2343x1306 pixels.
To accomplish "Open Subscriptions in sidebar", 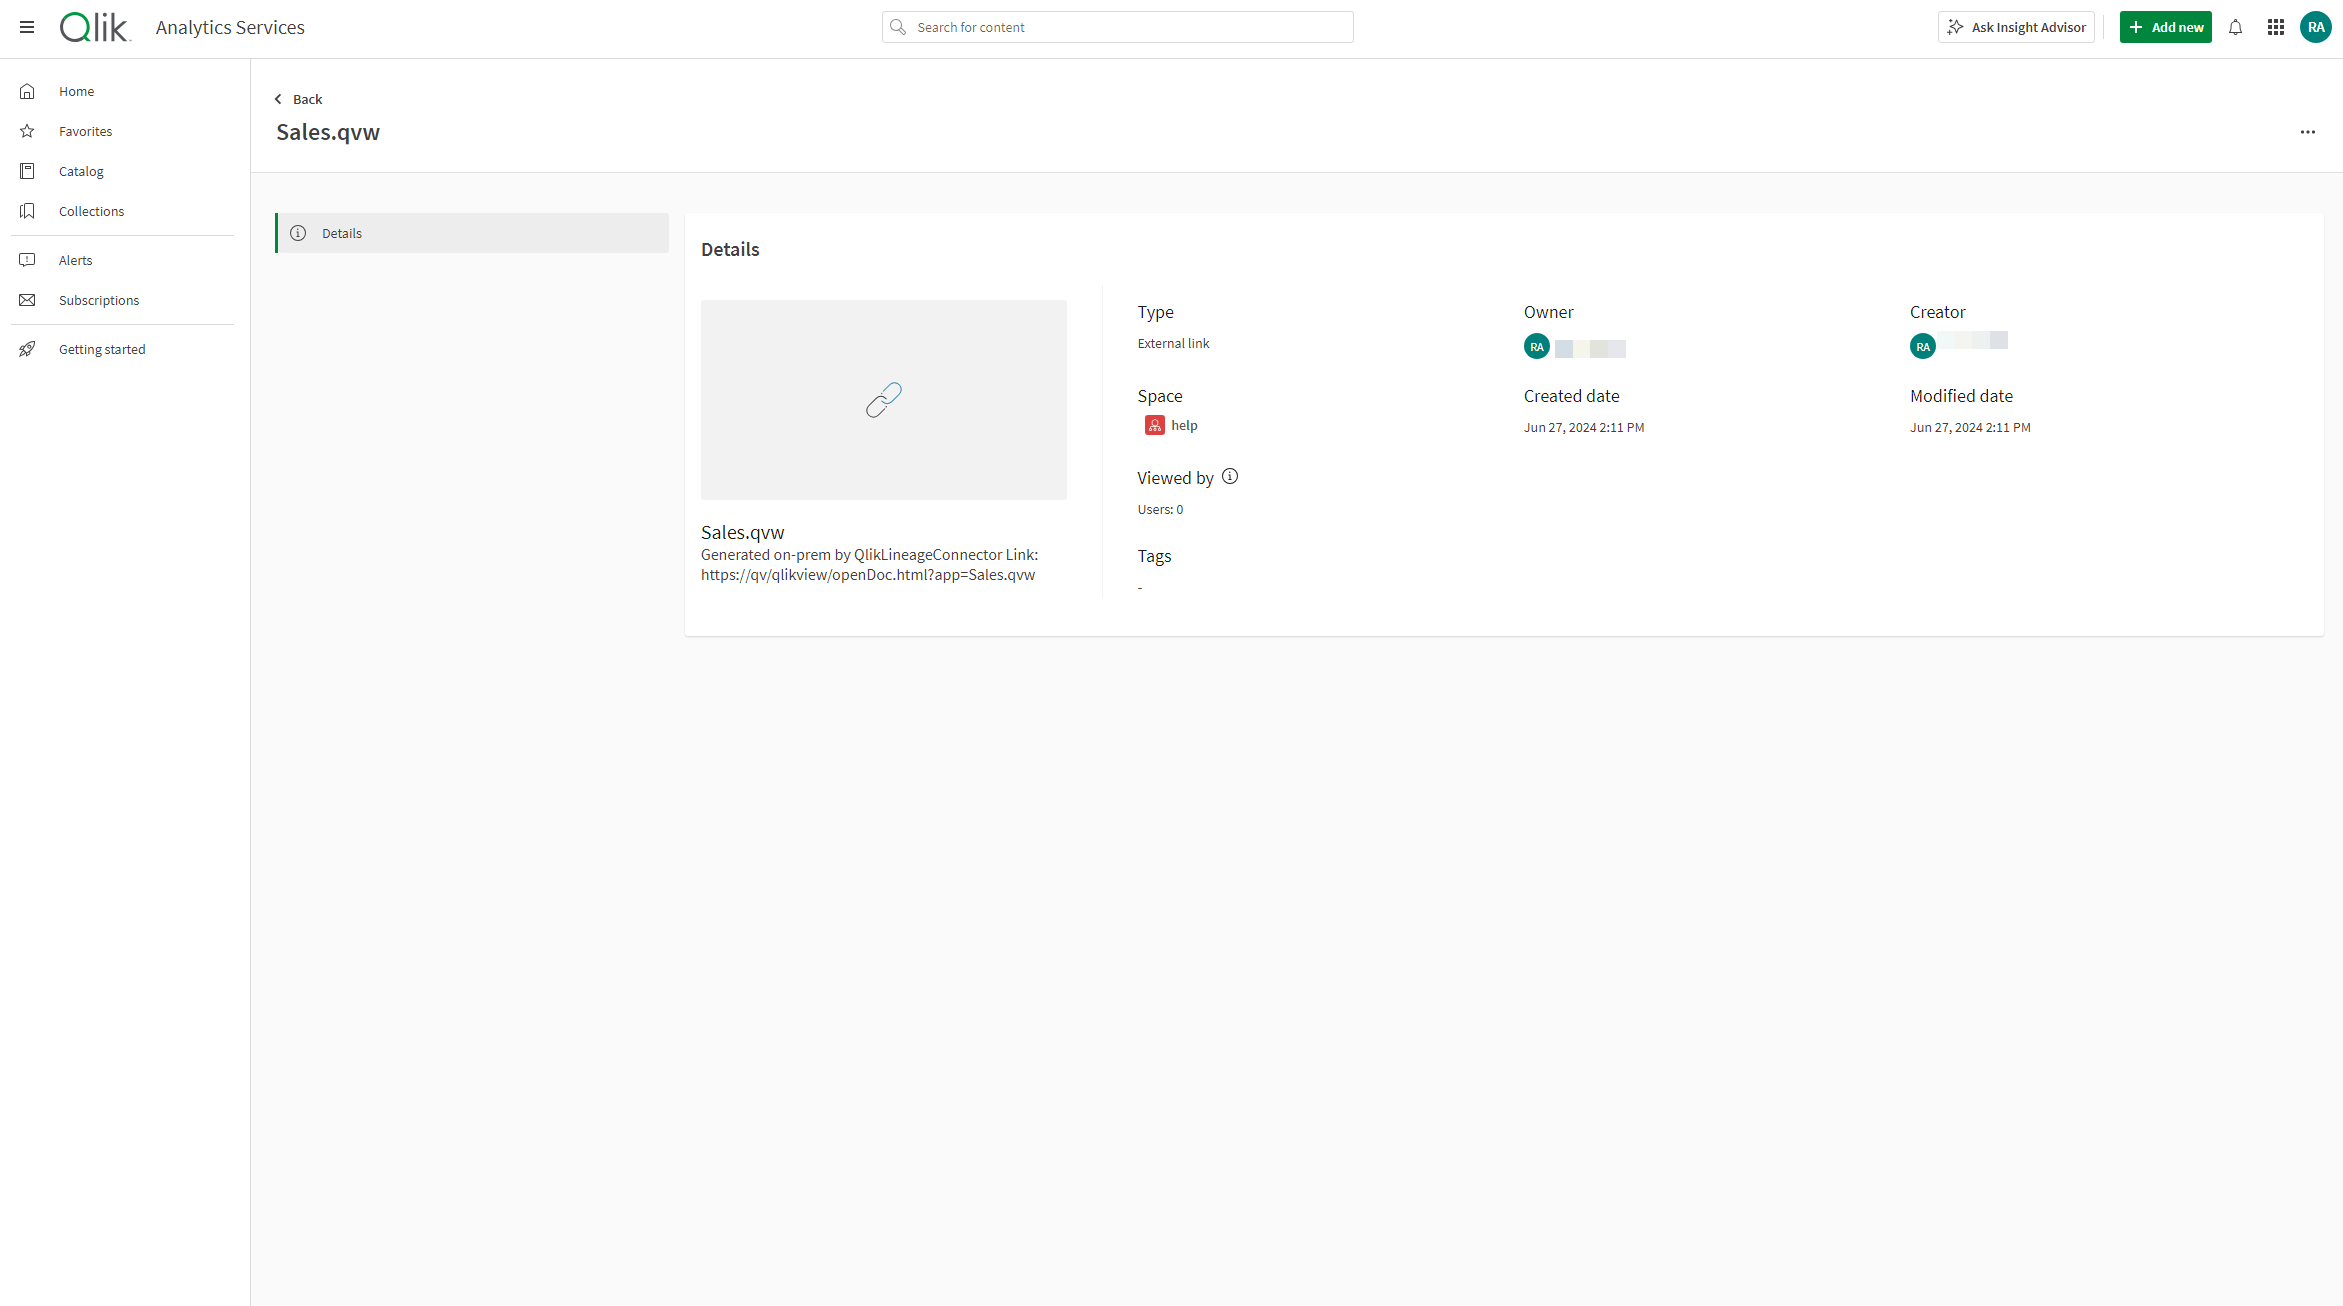I will coord(100,299).
